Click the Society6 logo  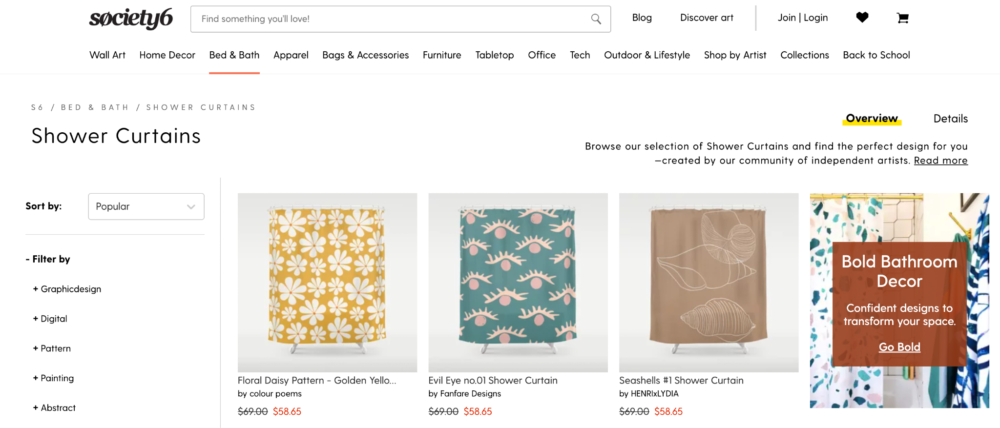131,18
